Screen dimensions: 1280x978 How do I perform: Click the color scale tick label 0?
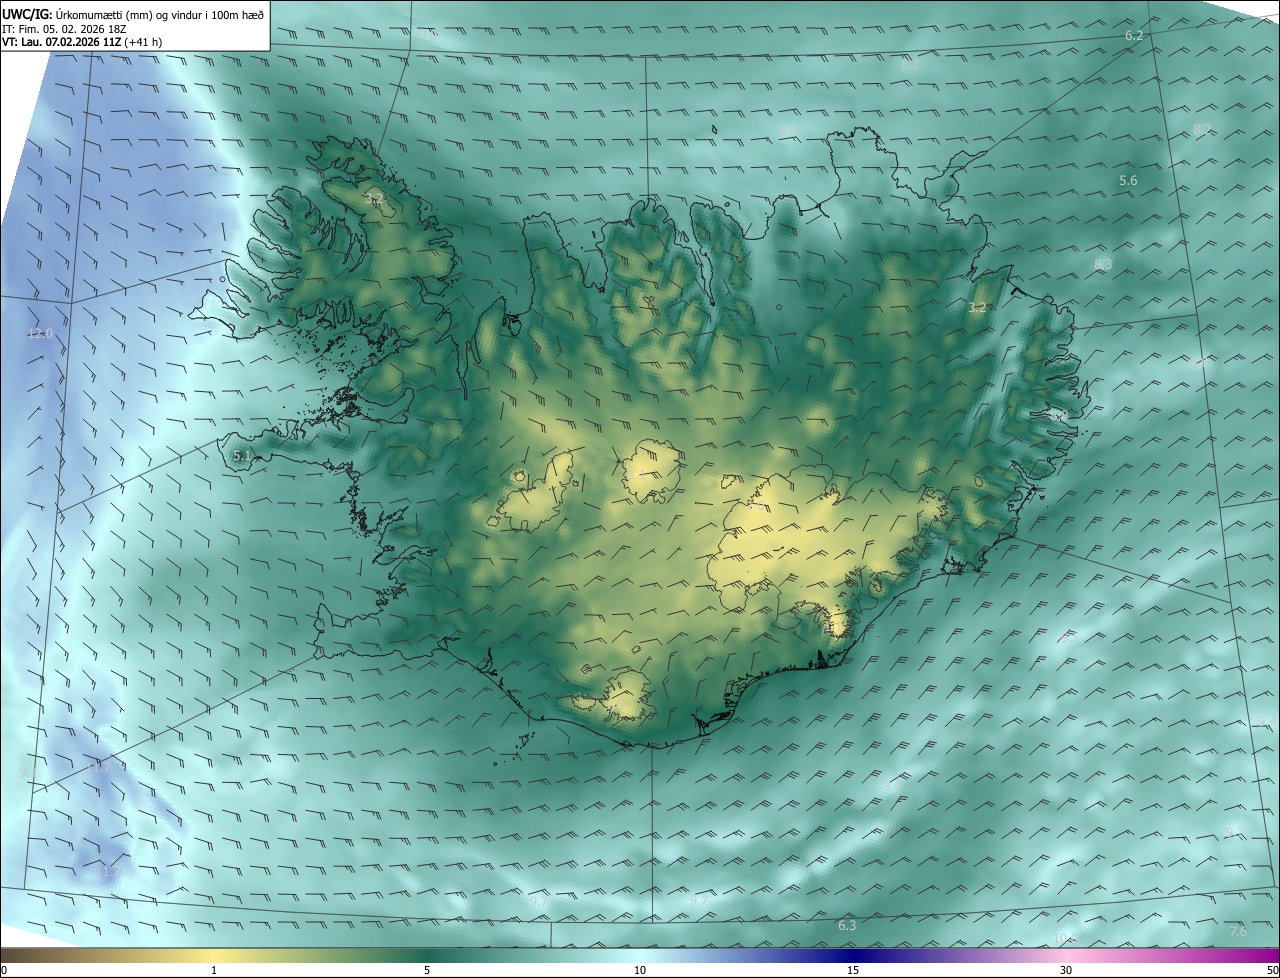tap(4, 970)
